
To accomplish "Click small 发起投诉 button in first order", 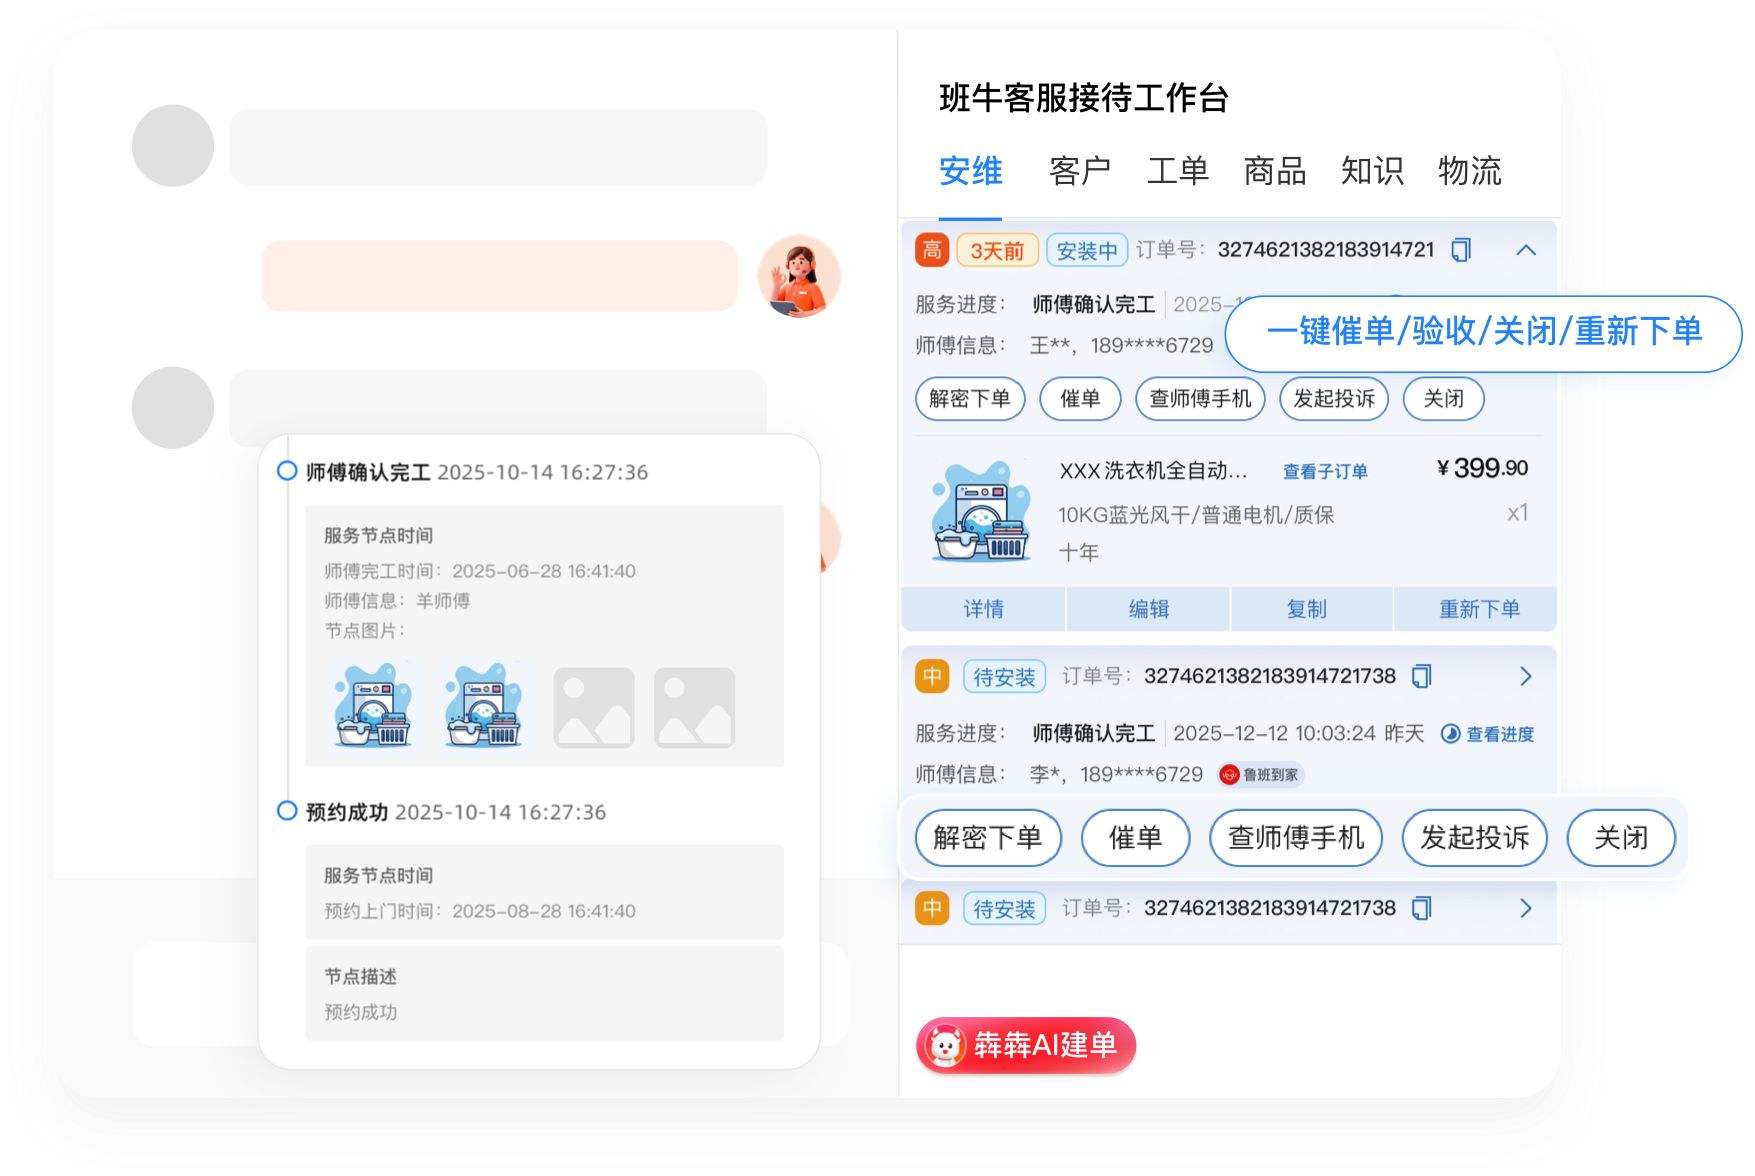I will 1334,399.
